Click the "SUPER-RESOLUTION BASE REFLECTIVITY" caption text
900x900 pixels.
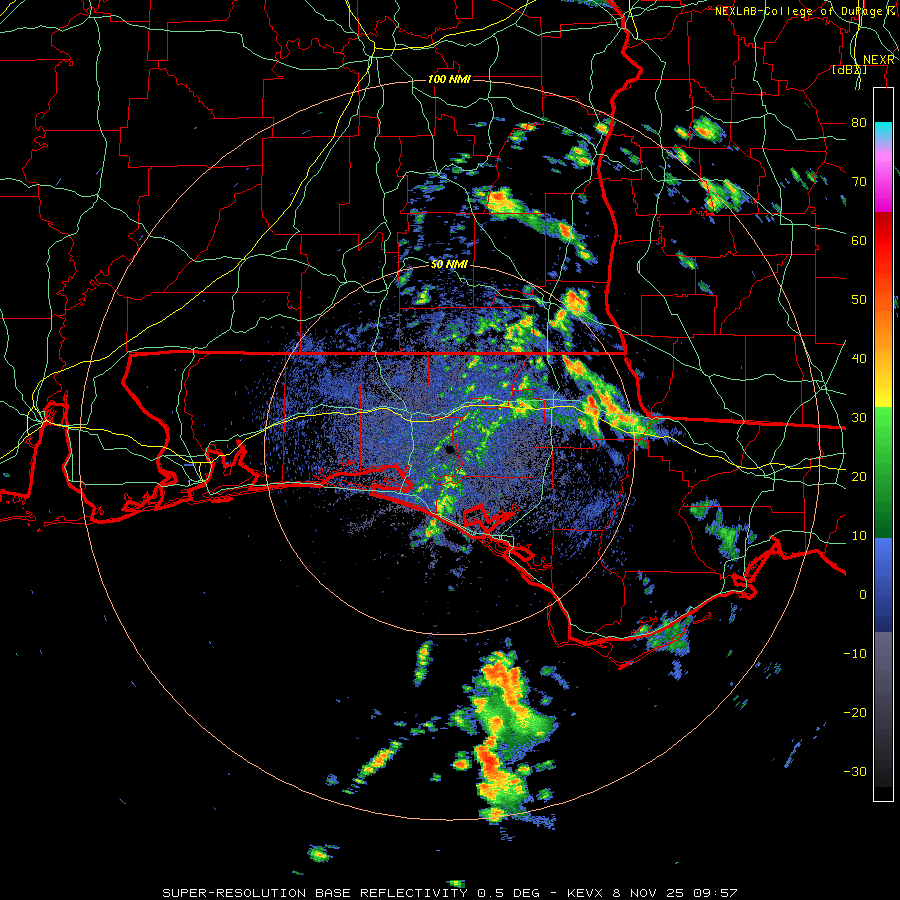(x=315, y=893)
